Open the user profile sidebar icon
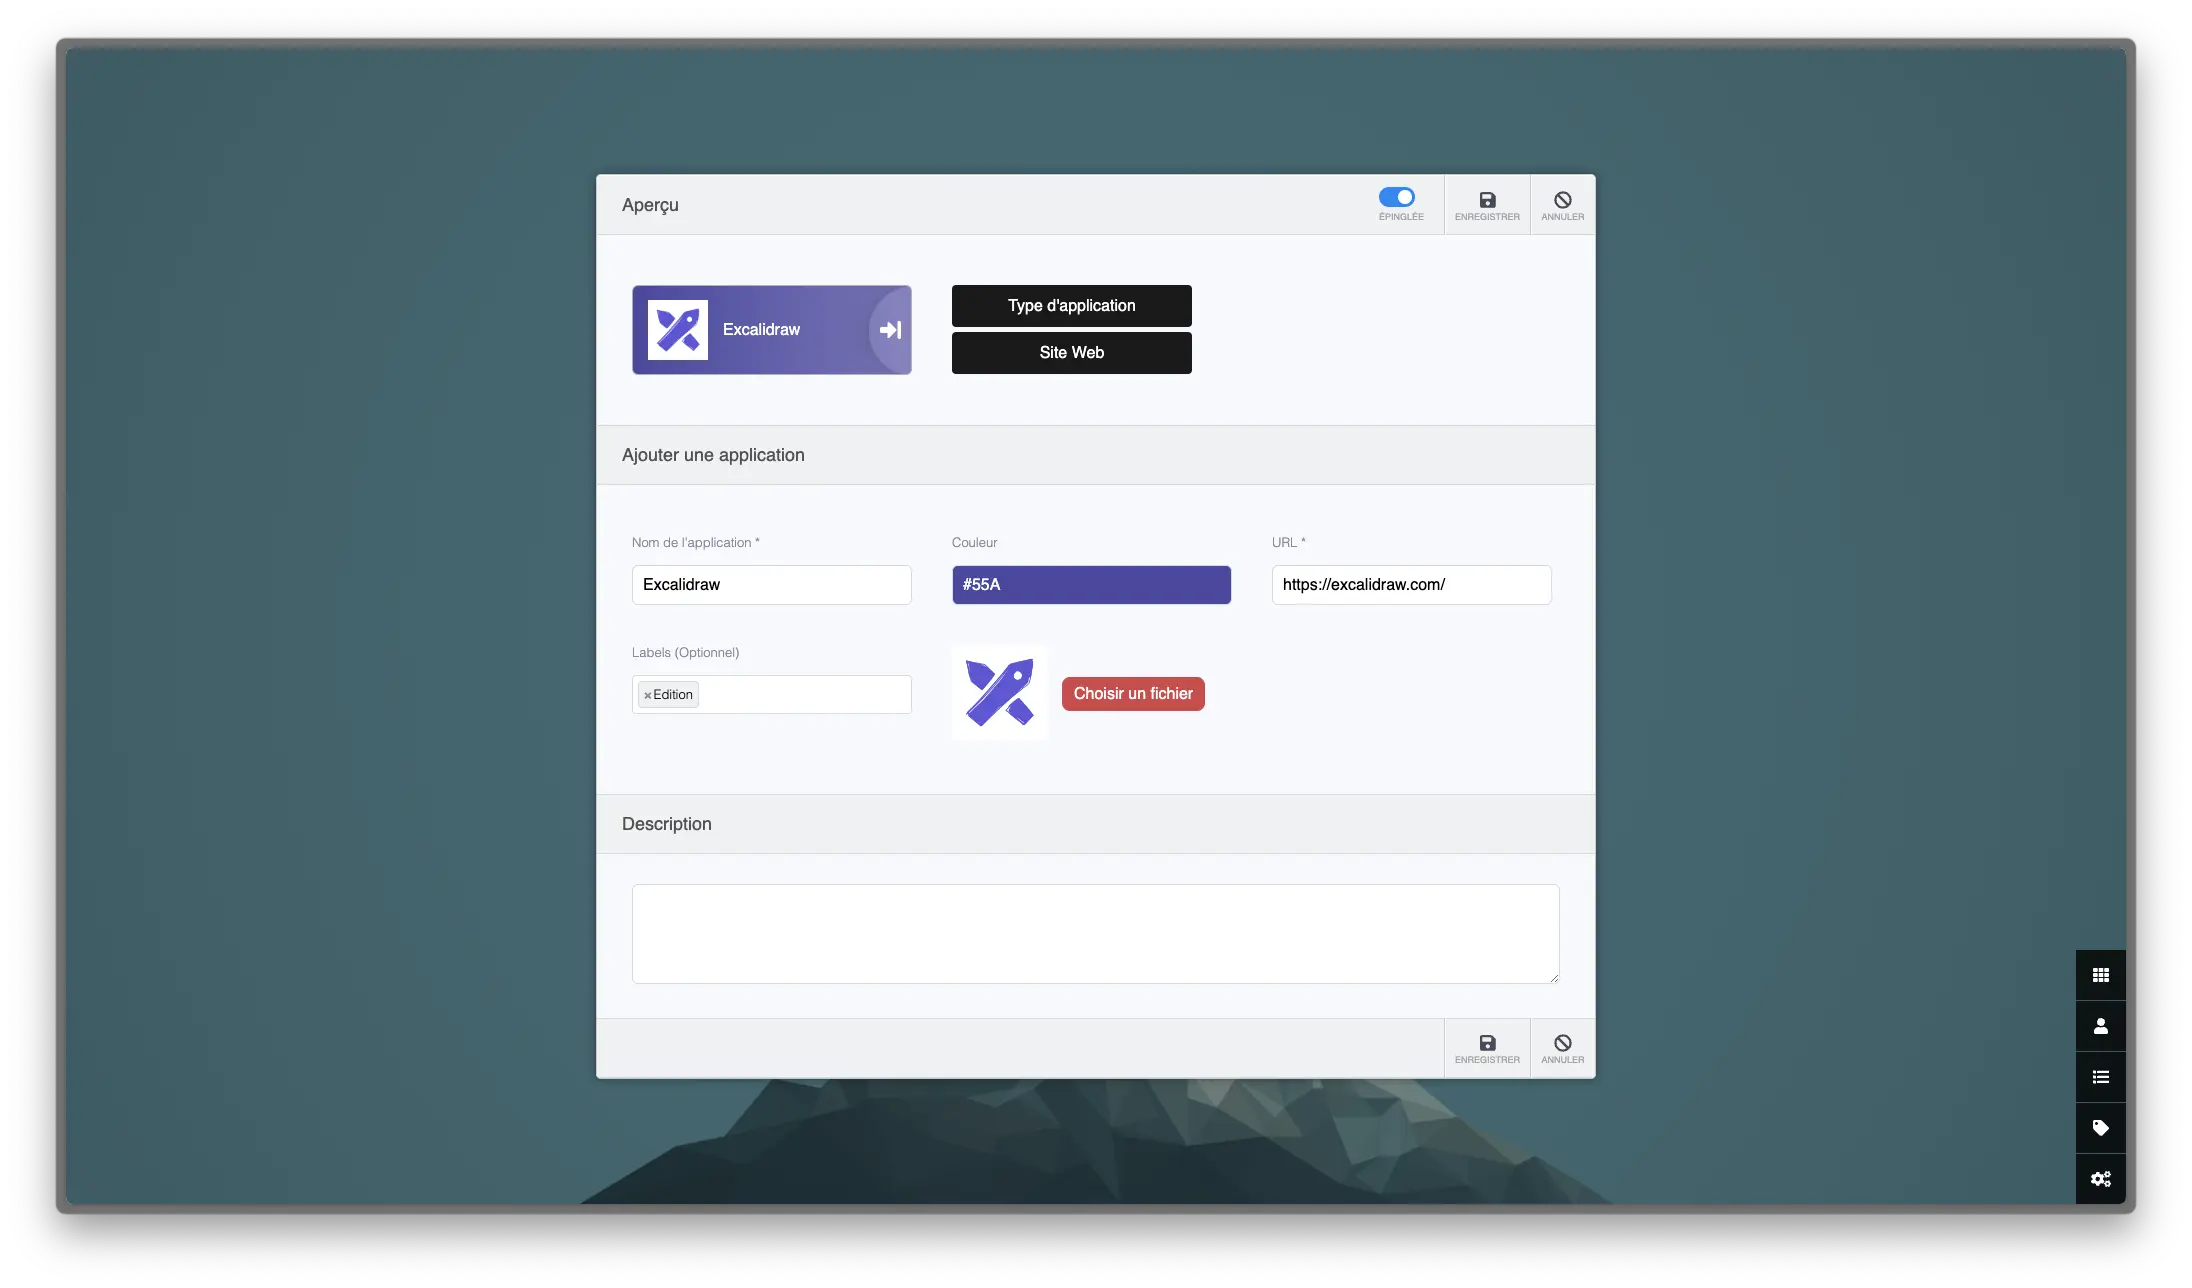Screen dimensions: 2192x1288 tap(2100, 1026)
